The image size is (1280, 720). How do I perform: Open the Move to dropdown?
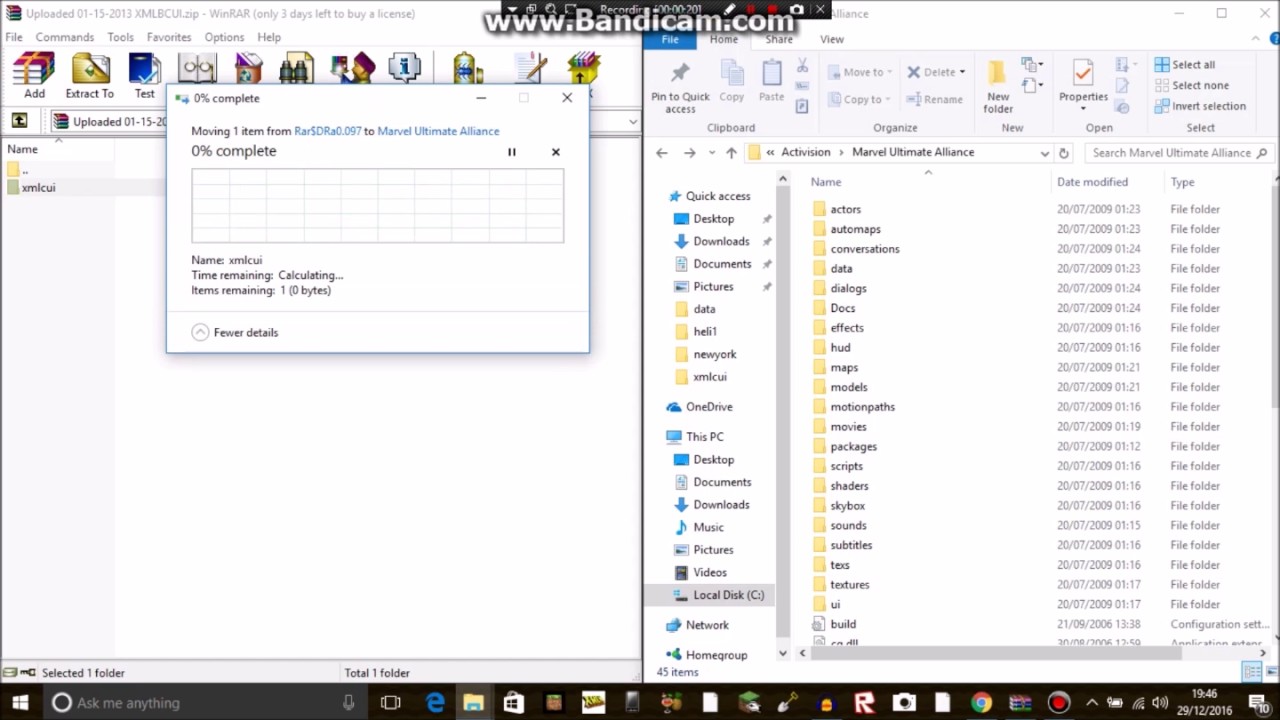(x=860, y=72)
